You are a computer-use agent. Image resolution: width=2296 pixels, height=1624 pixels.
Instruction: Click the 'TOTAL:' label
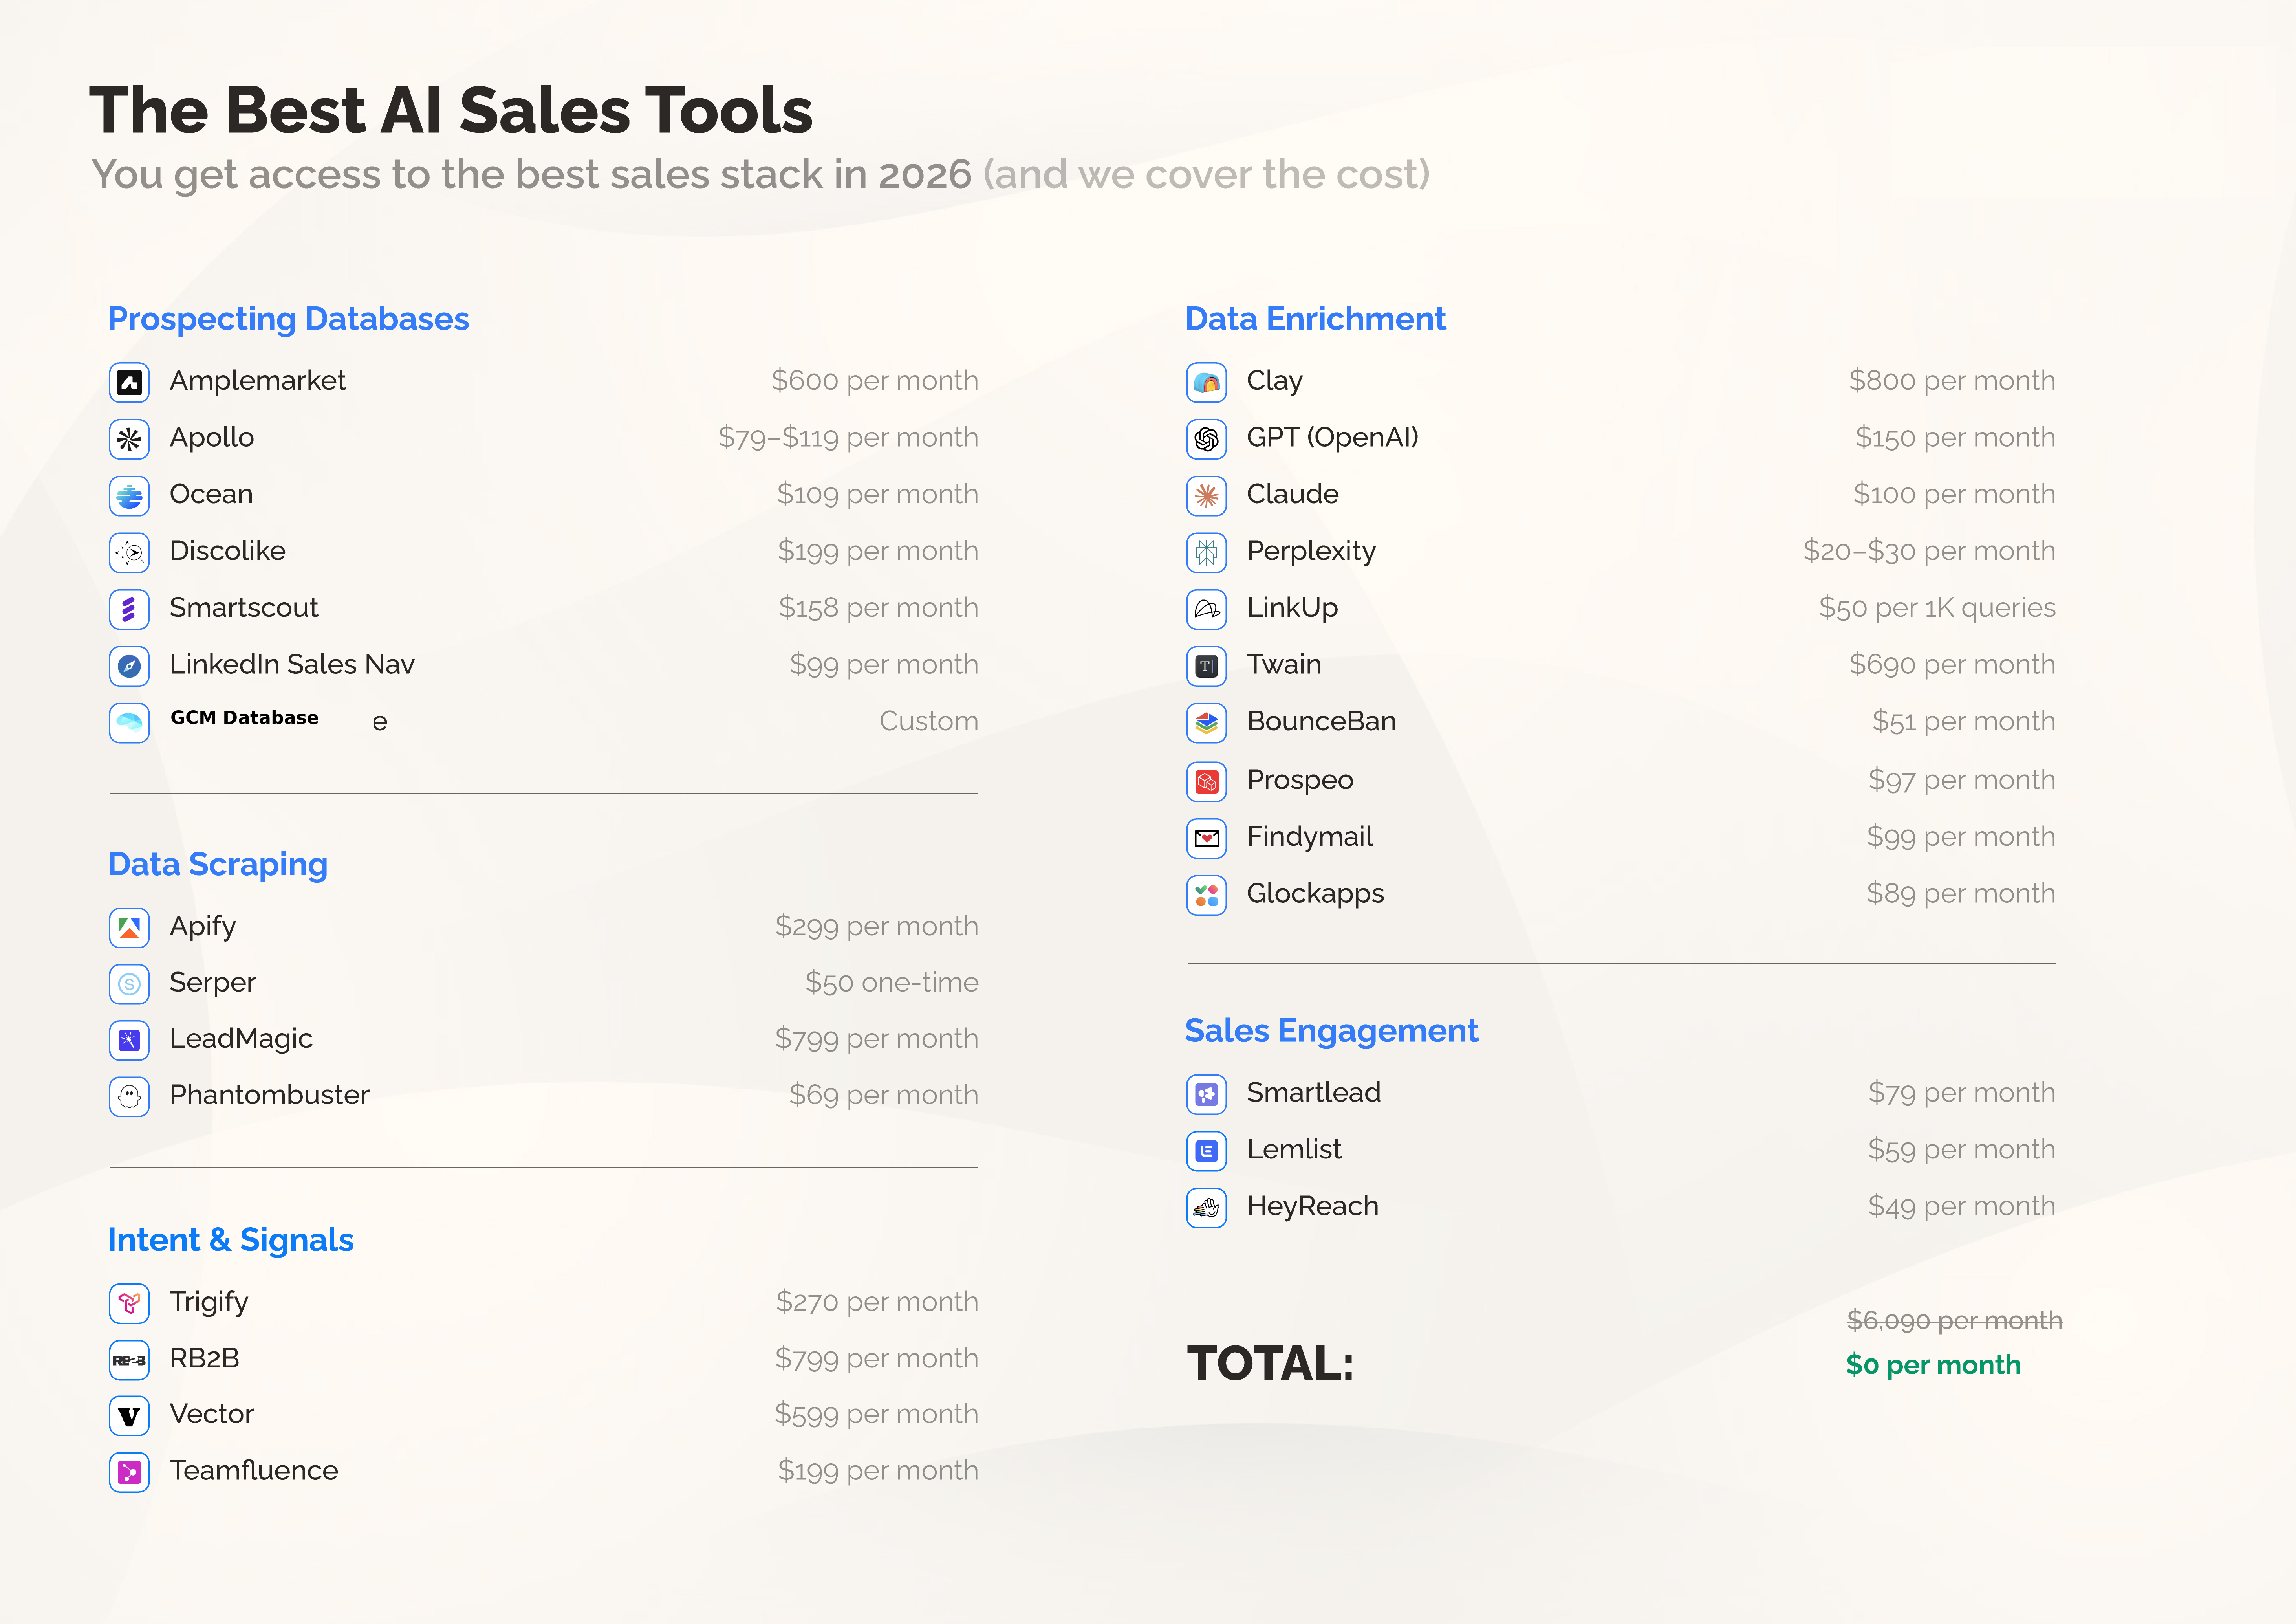1271,1363
